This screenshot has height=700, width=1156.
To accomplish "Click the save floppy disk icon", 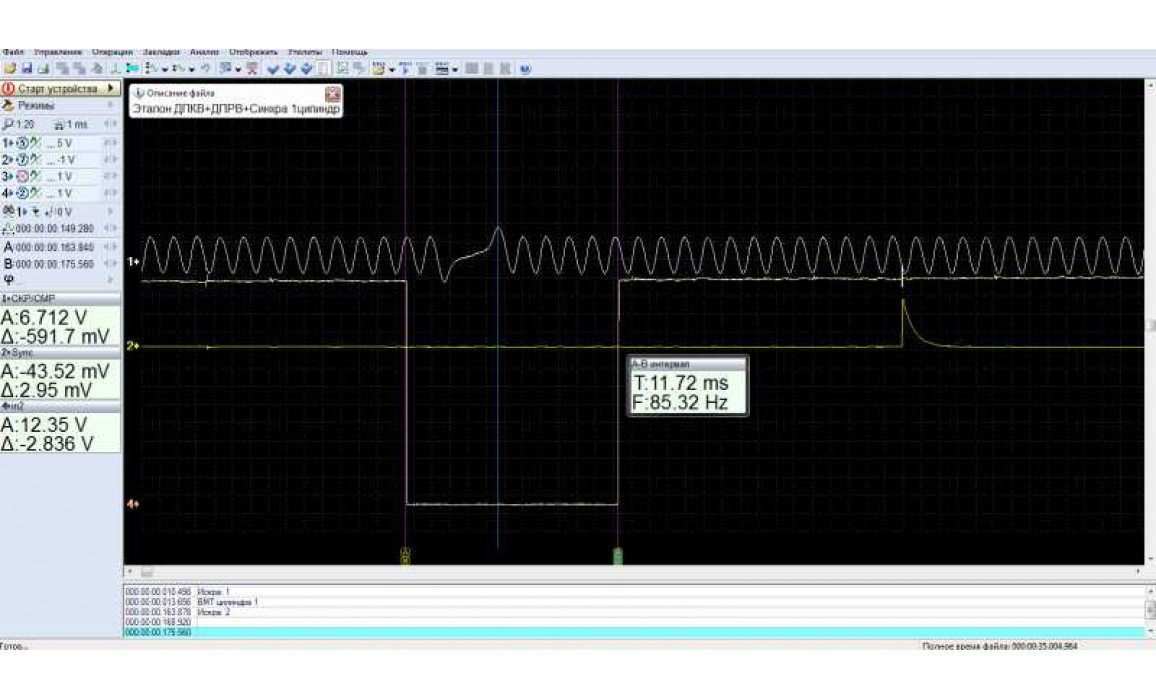I will coord(27,69).
